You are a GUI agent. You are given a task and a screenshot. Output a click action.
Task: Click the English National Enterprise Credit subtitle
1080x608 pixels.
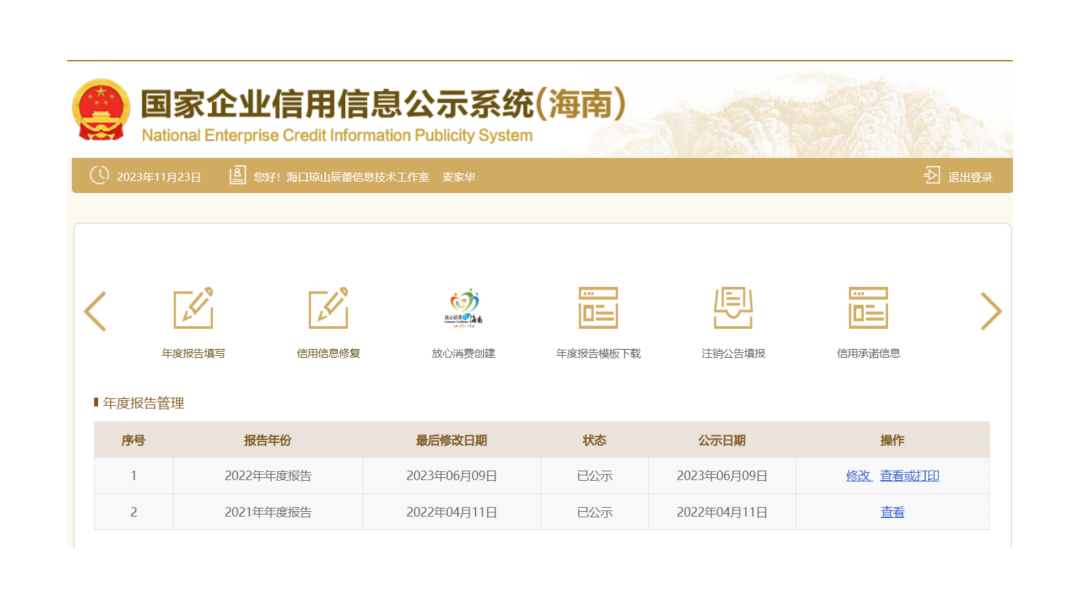[x=337, y=136]
